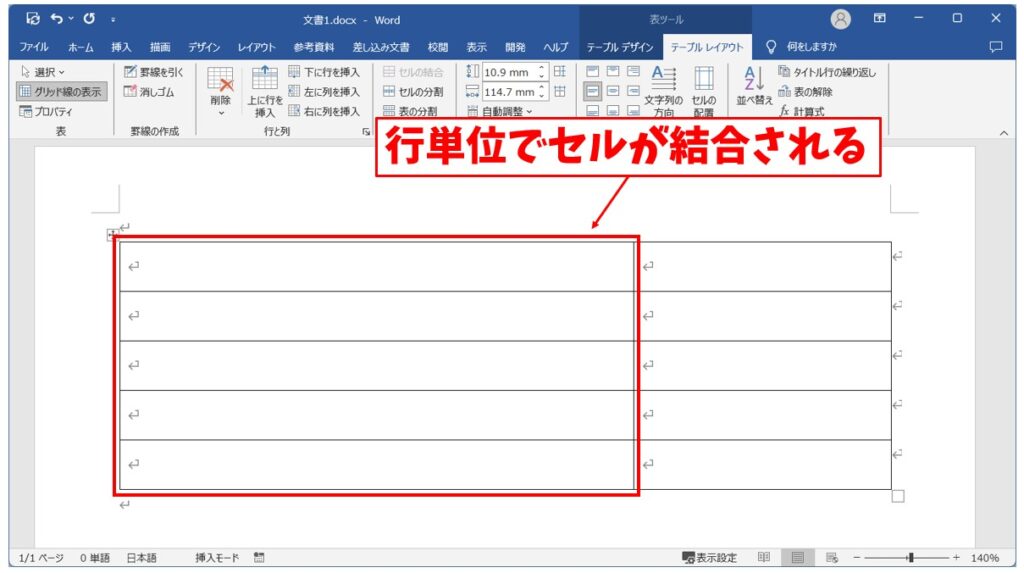1024x573 pixels.
Task: Open the undo history dropdown arrow
Action: (71, 19)
